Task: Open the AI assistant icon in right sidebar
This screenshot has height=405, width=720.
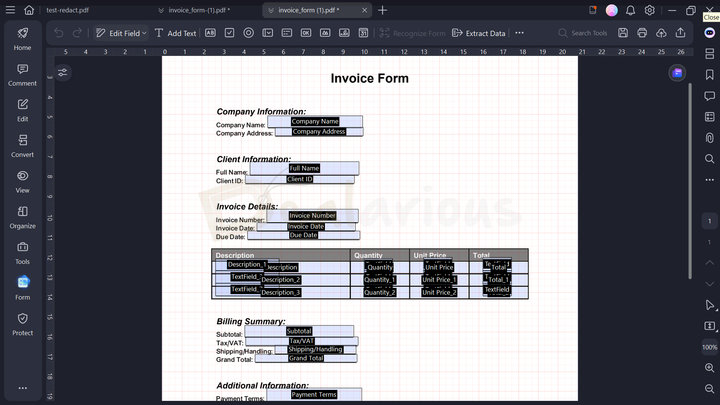Action: (x=709, y=33)
